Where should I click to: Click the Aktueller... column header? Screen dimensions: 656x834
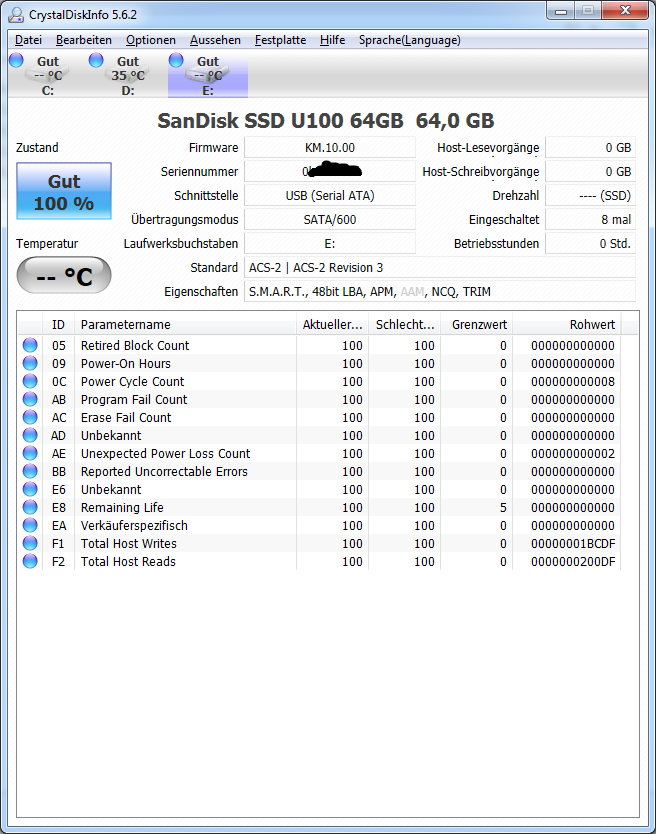[333, 324]
